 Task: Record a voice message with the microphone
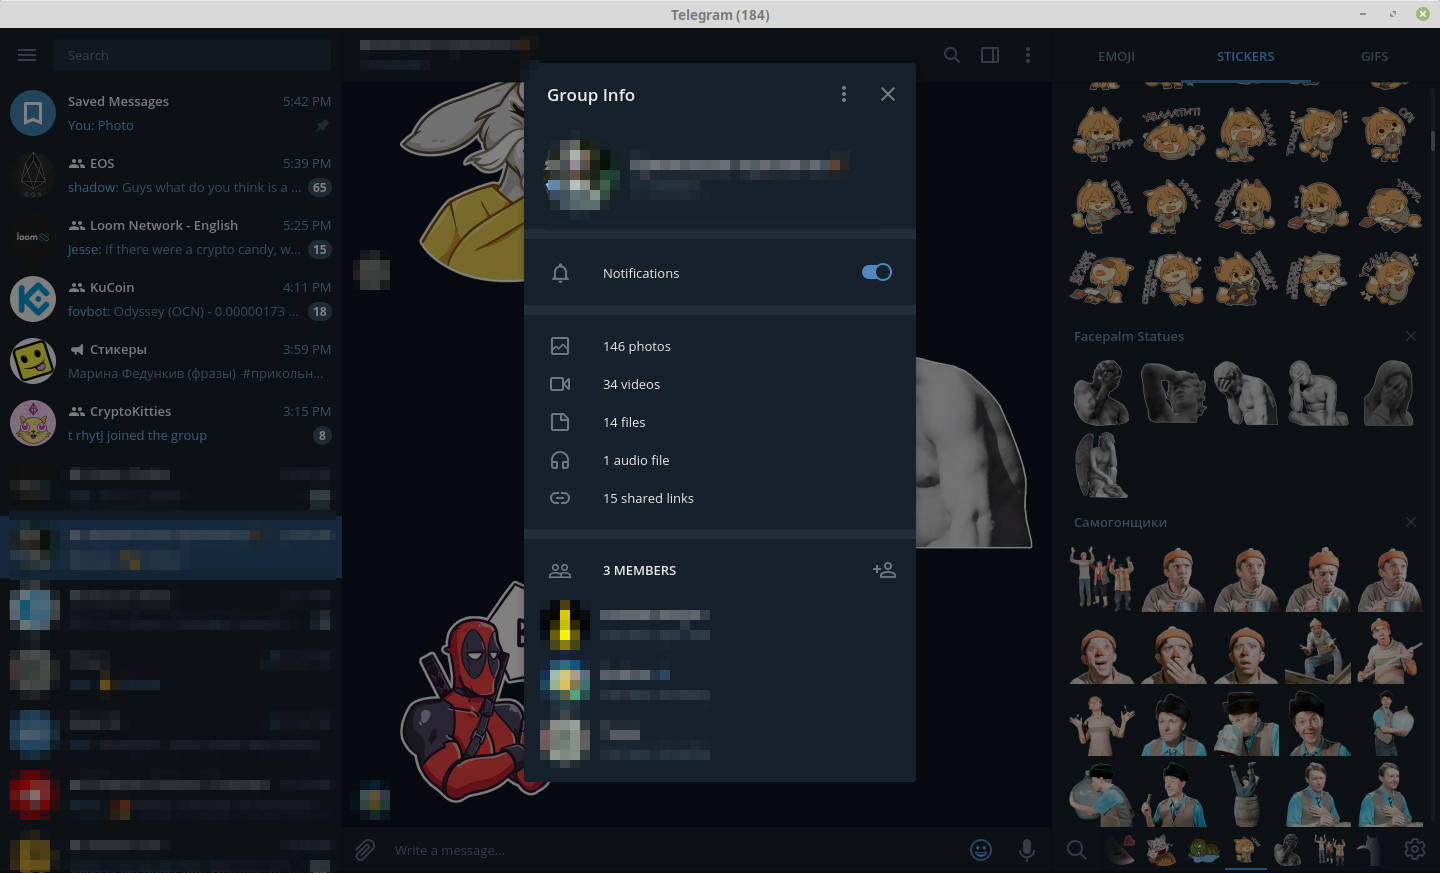point(1026,850)
